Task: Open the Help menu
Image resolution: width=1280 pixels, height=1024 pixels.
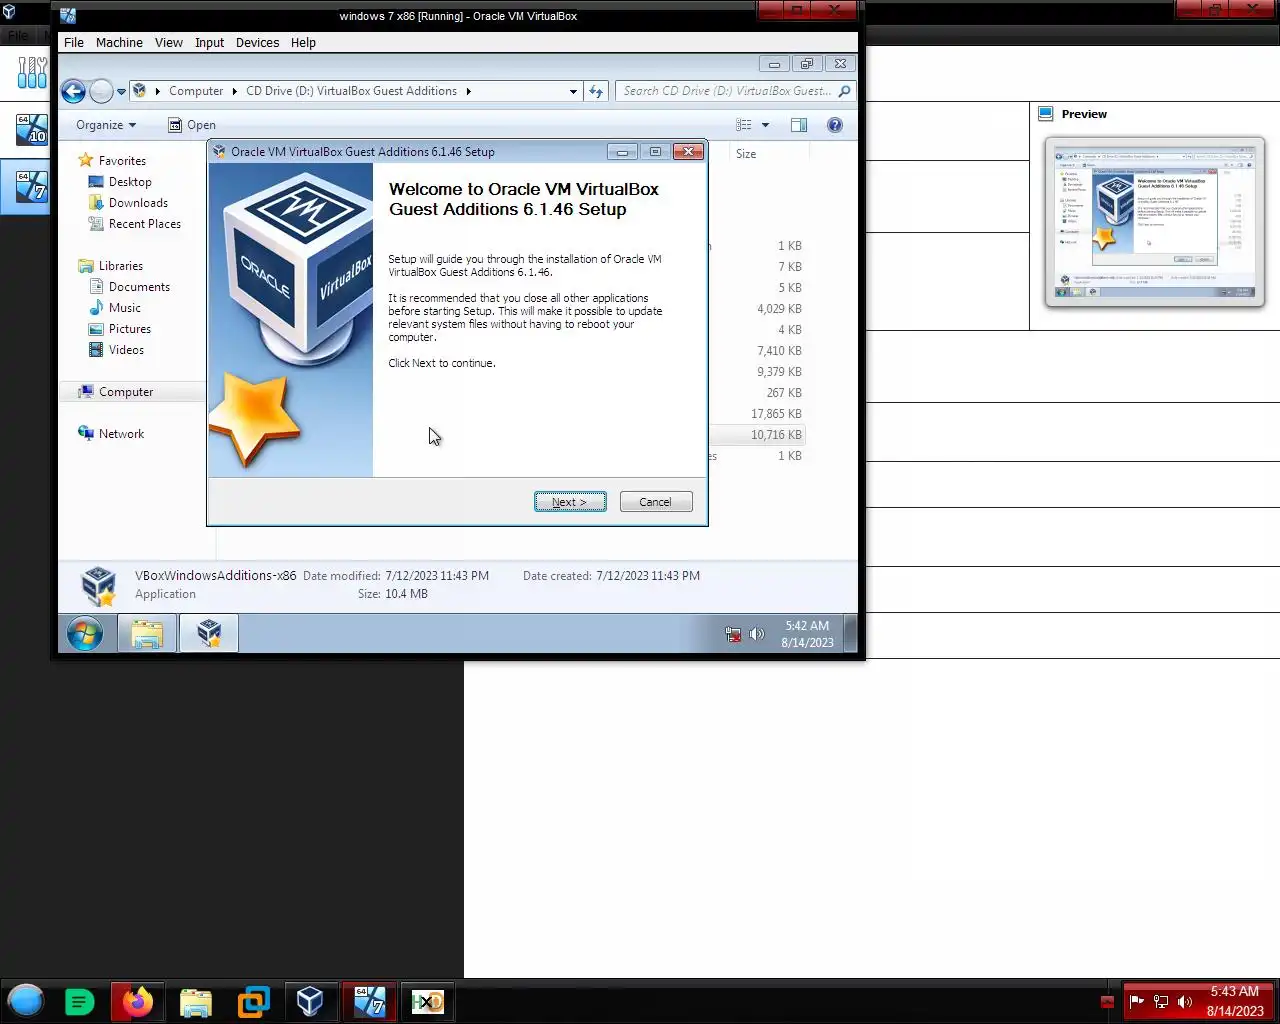Action: [303, 43]
